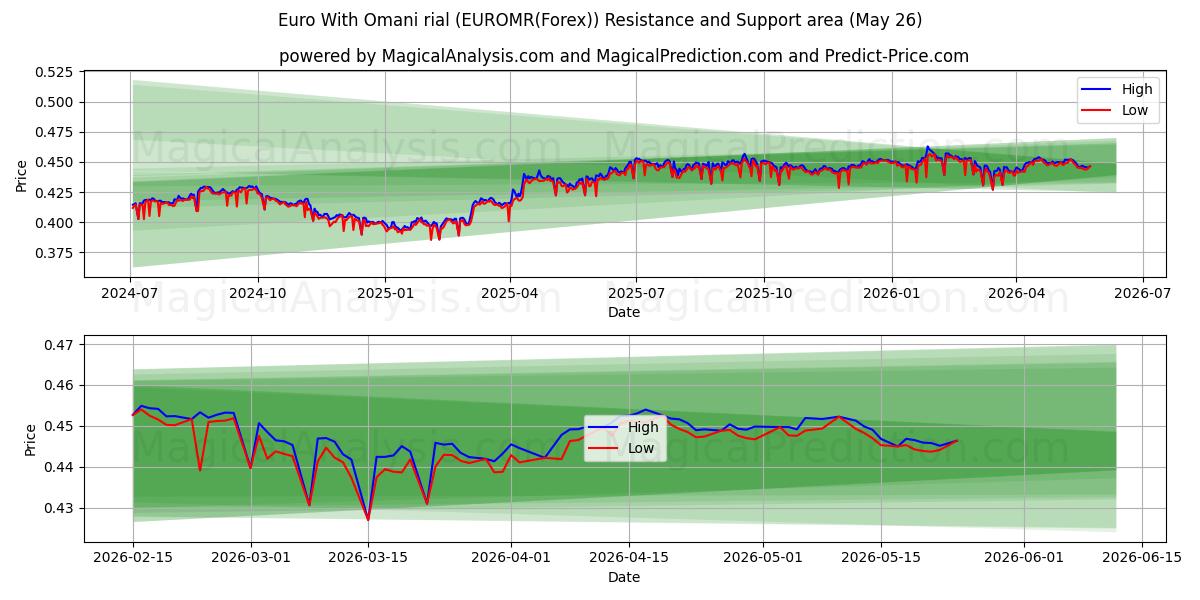
Task: Click the top chart x-axis date 2025-01
Action: tap(386, 295)
